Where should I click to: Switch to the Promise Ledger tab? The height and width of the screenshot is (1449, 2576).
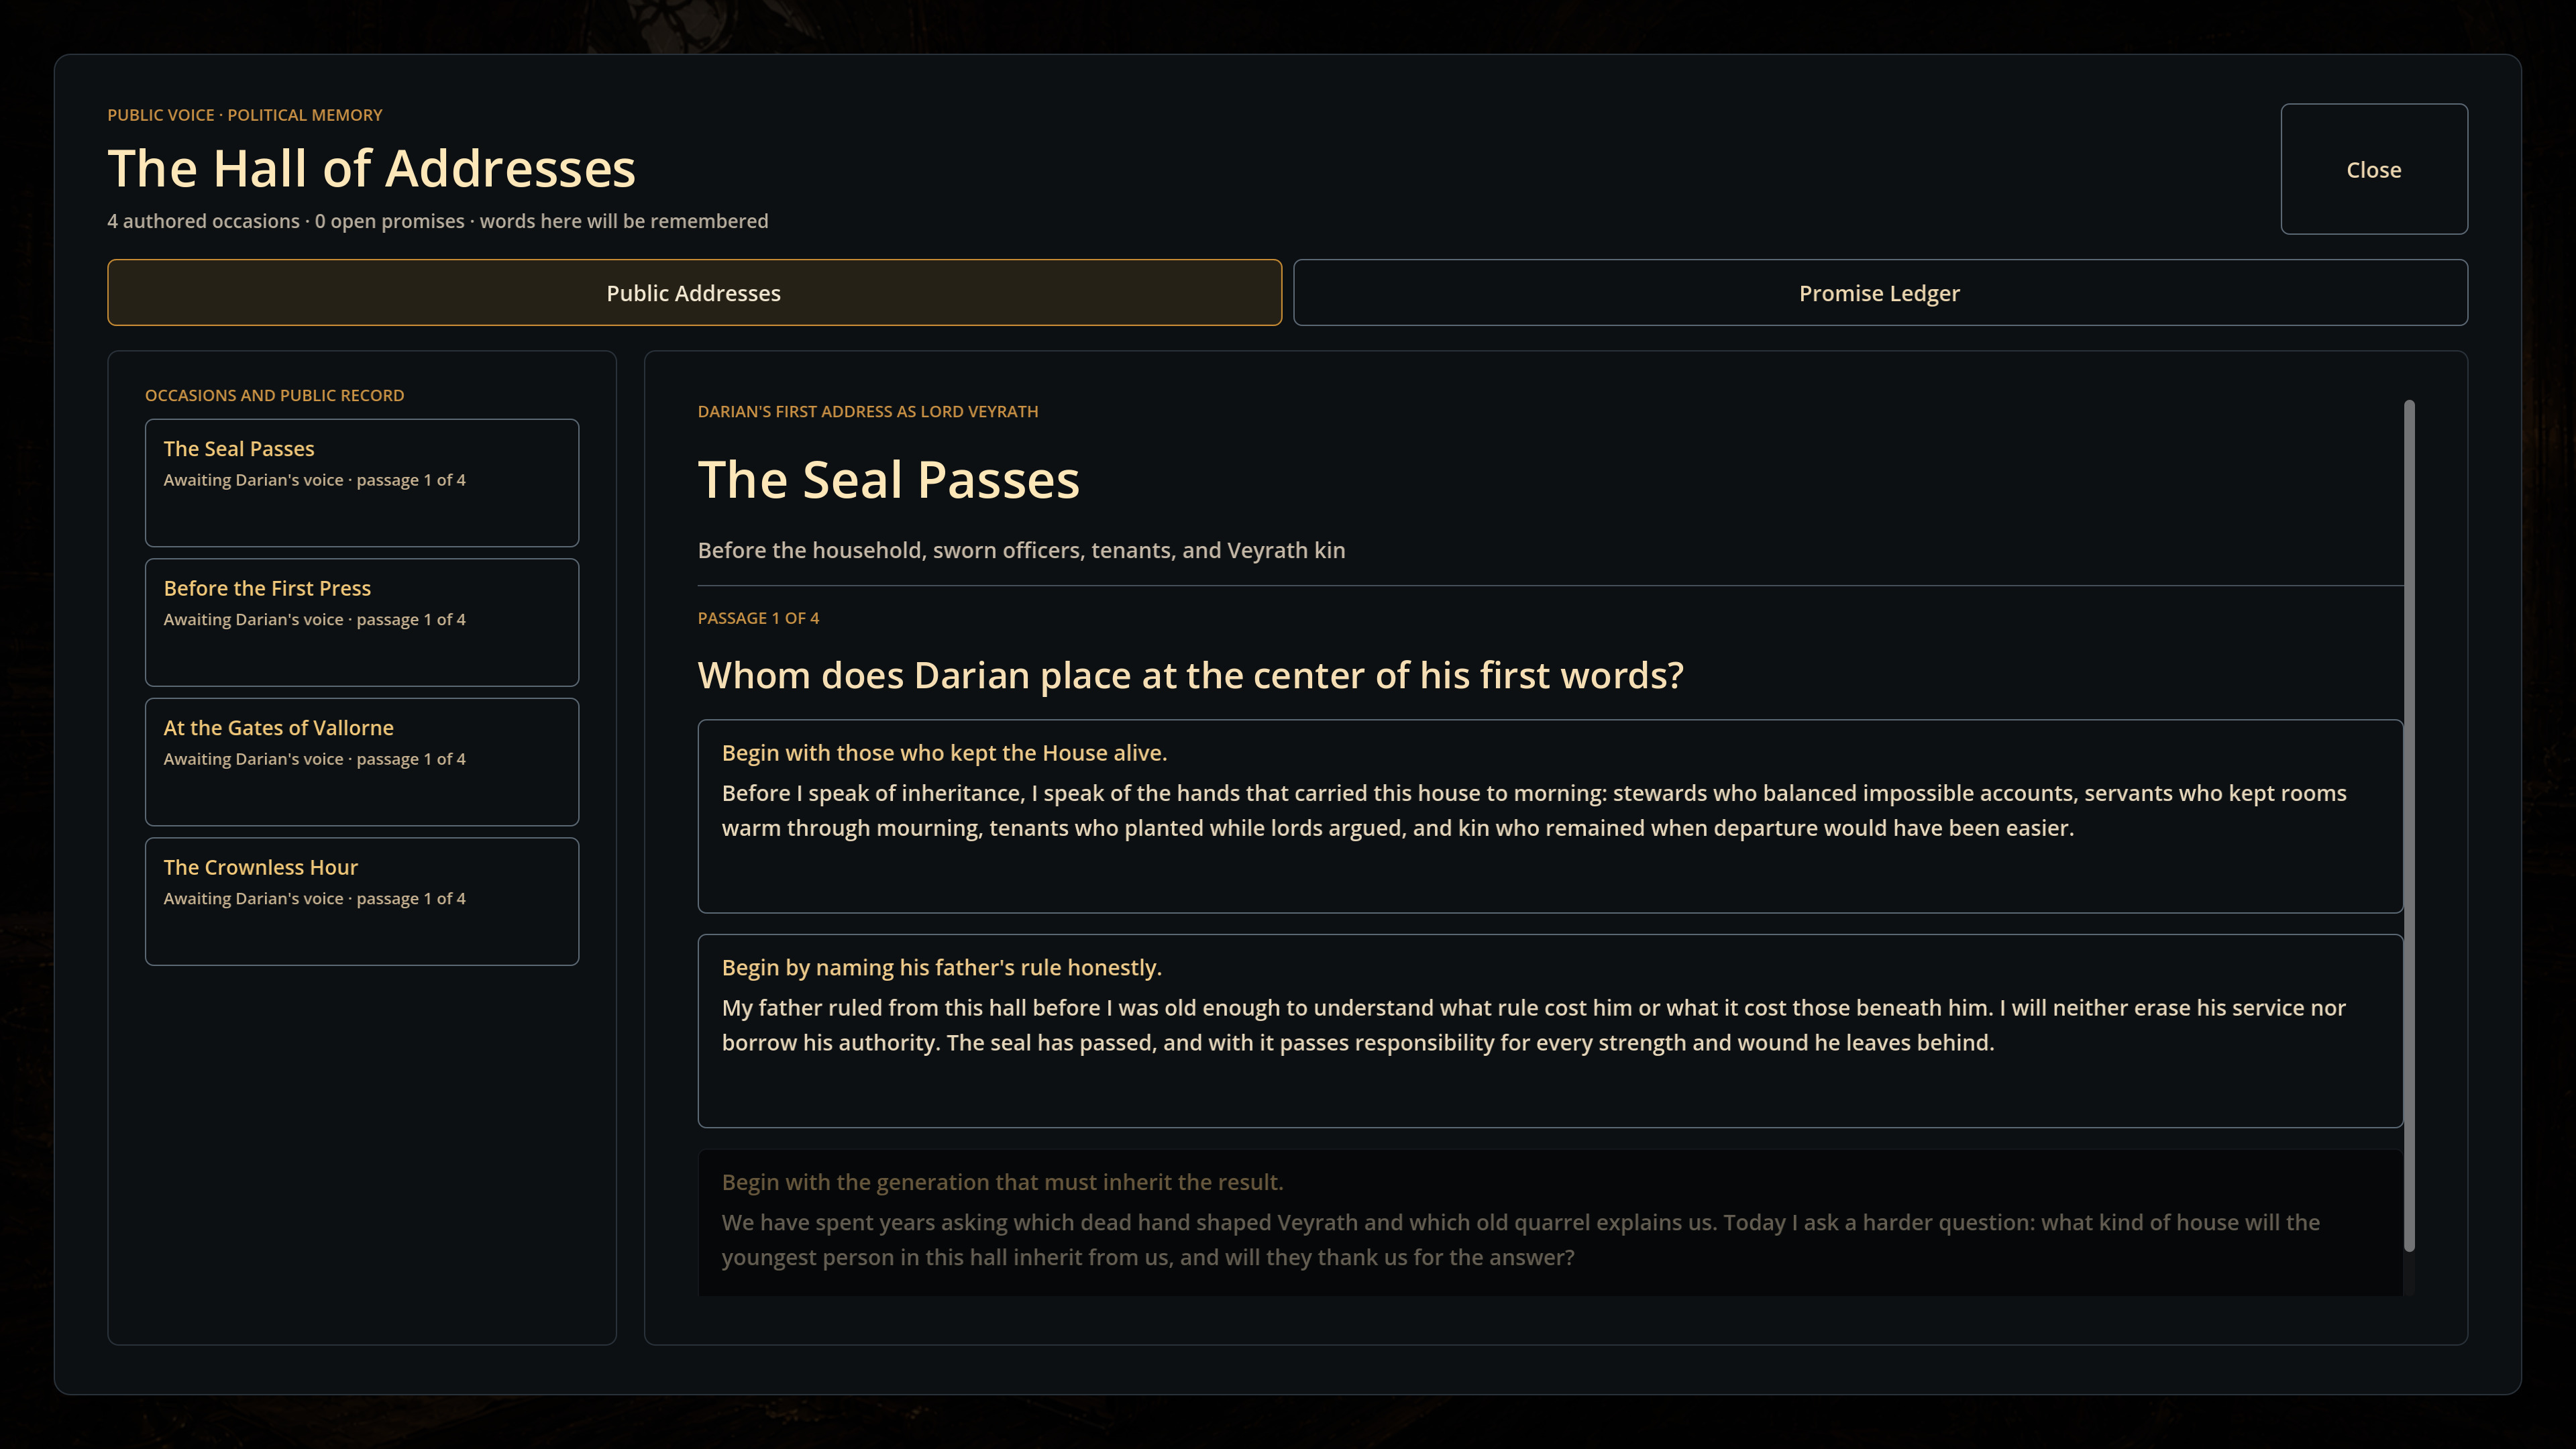point(1880,293)
